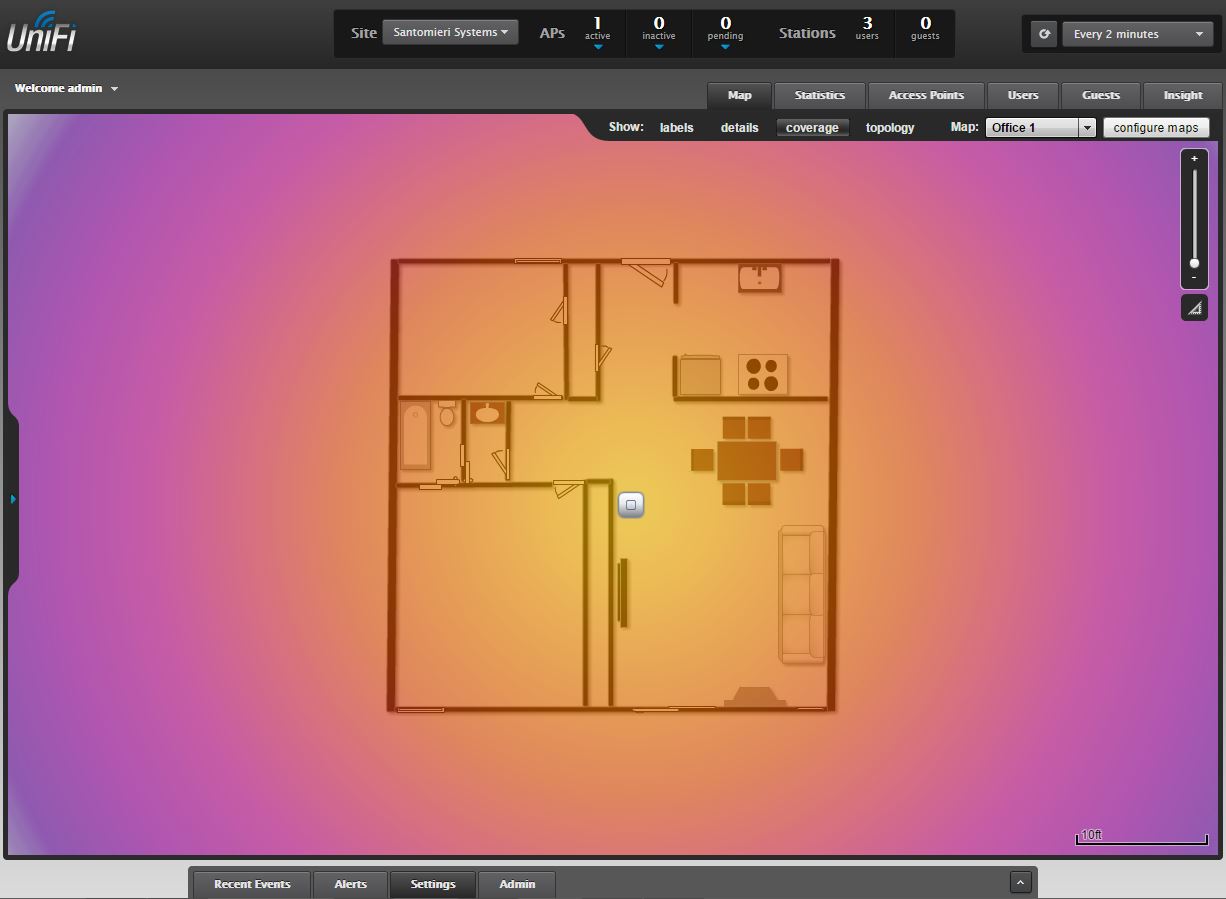This screenshot has width=1226, height=899.
Task: Toggle topology view on the map
Action: (890, 128)
